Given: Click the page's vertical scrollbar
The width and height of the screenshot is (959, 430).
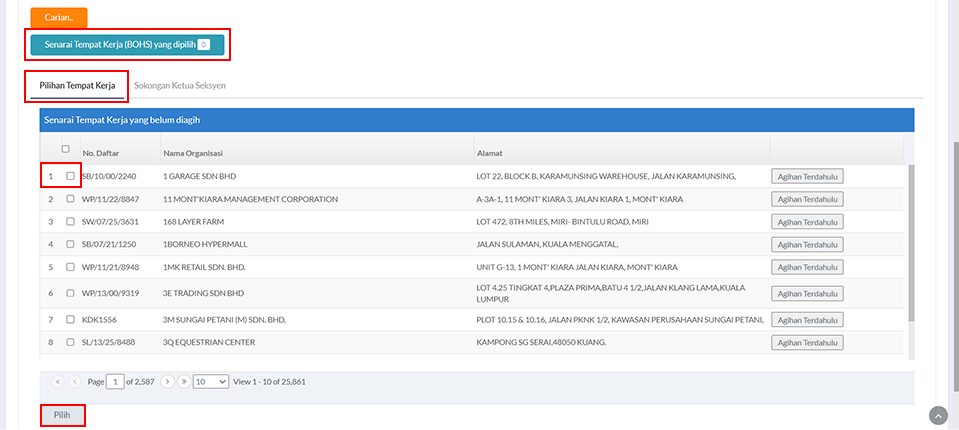Looking at the screenshot, I should pyautogui.click(x=955, y=266).
